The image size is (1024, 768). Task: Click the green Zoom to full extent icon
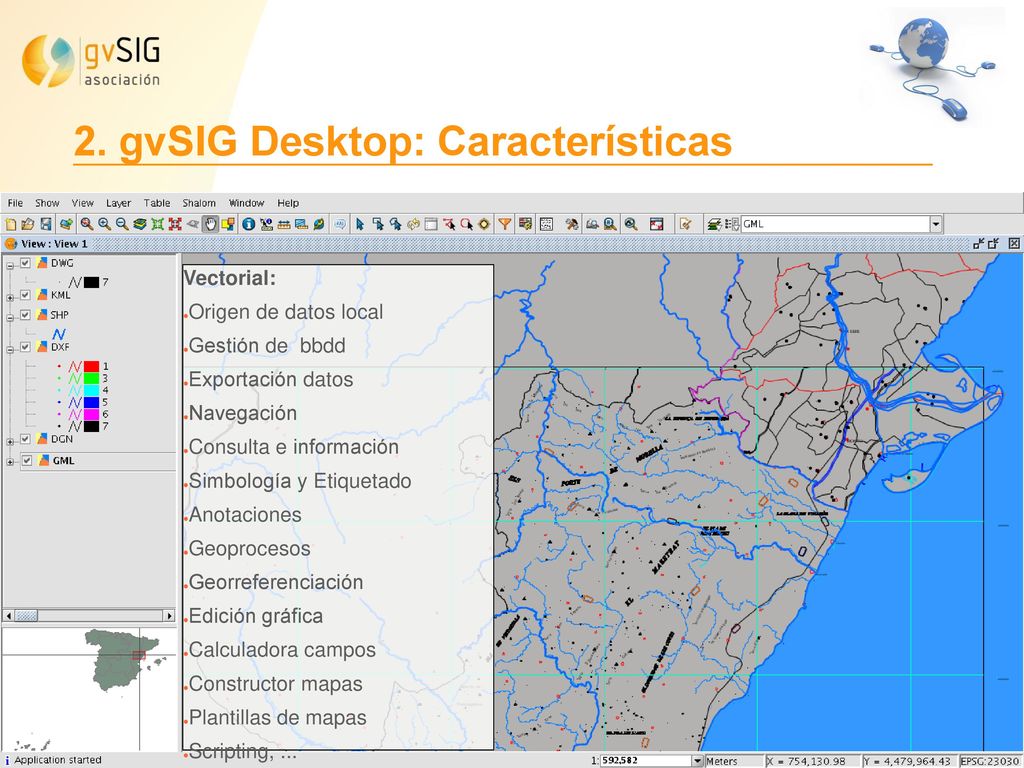coord(157,224)
